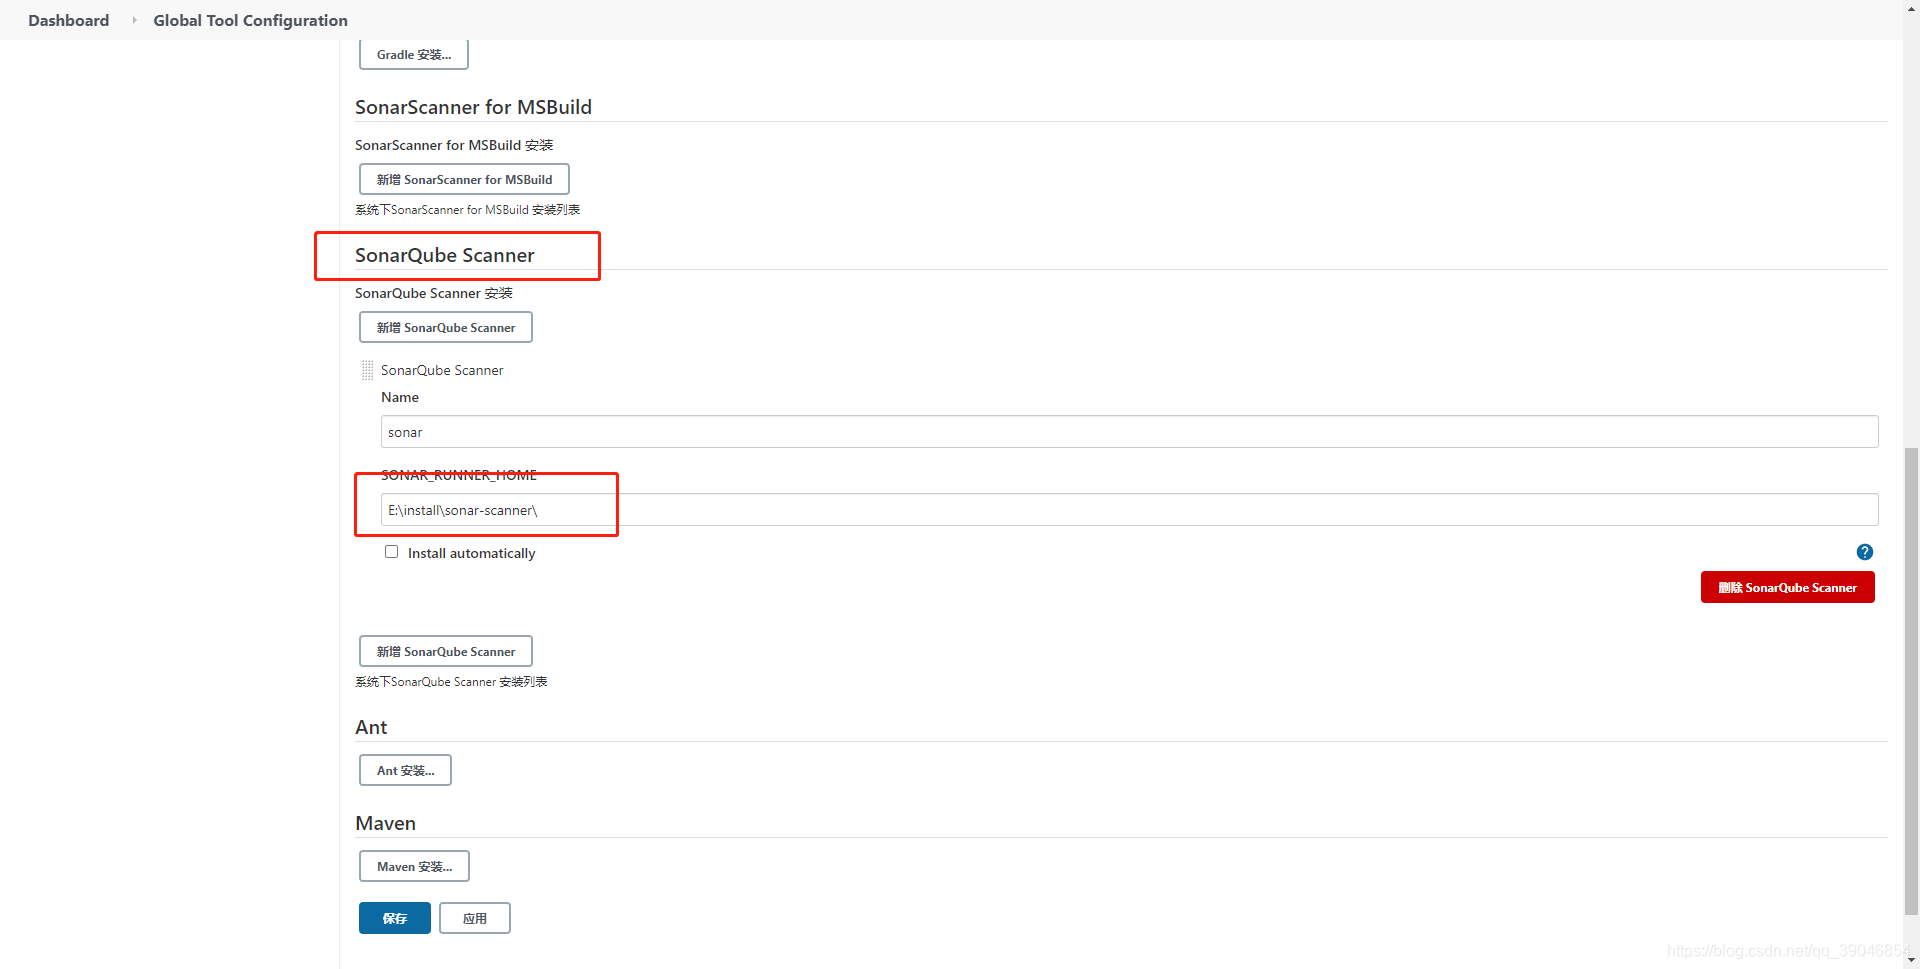Click the vertical page scrollbar thumb
1920x969 pixels.
[x=1911, y=680]
